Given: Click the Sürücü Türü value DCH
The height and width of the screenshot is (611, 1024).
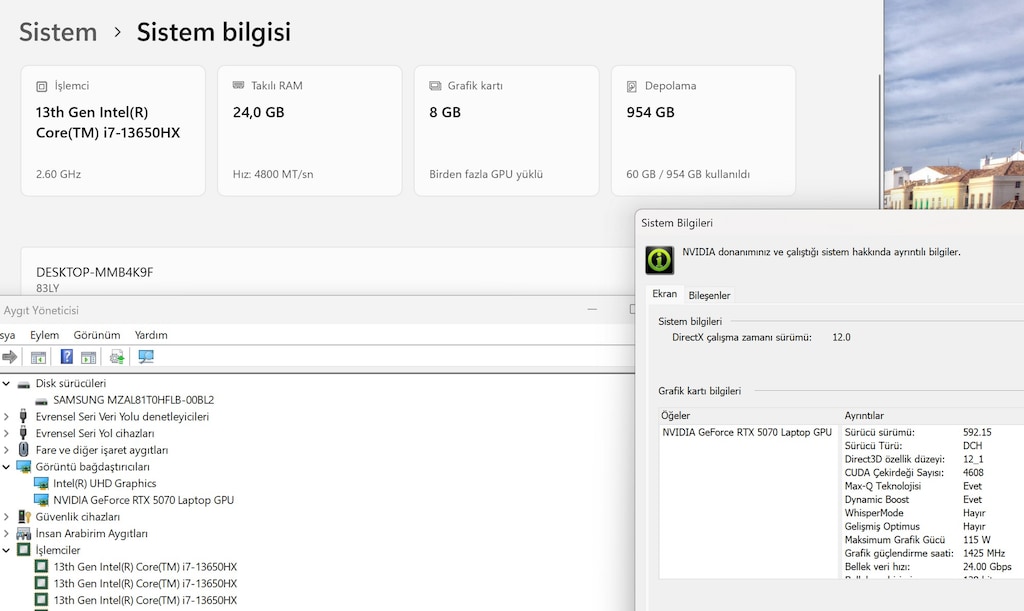Looking at the screenshot, I should point(972,446).
